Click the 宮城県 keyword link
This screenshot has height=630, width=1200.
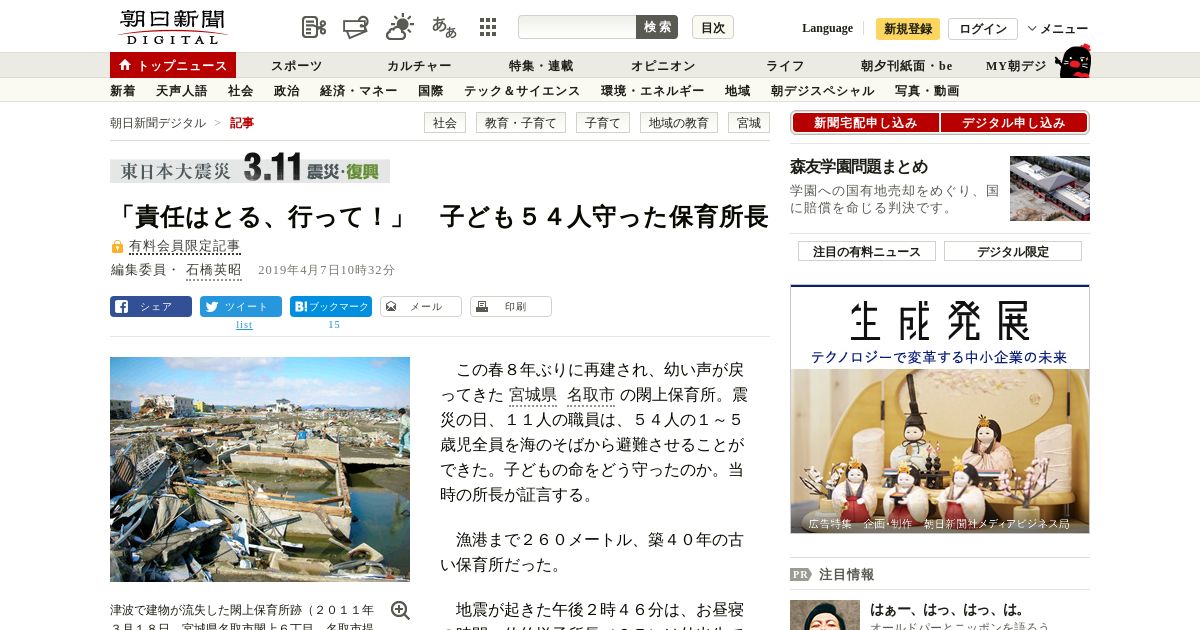tap(532, 395)
